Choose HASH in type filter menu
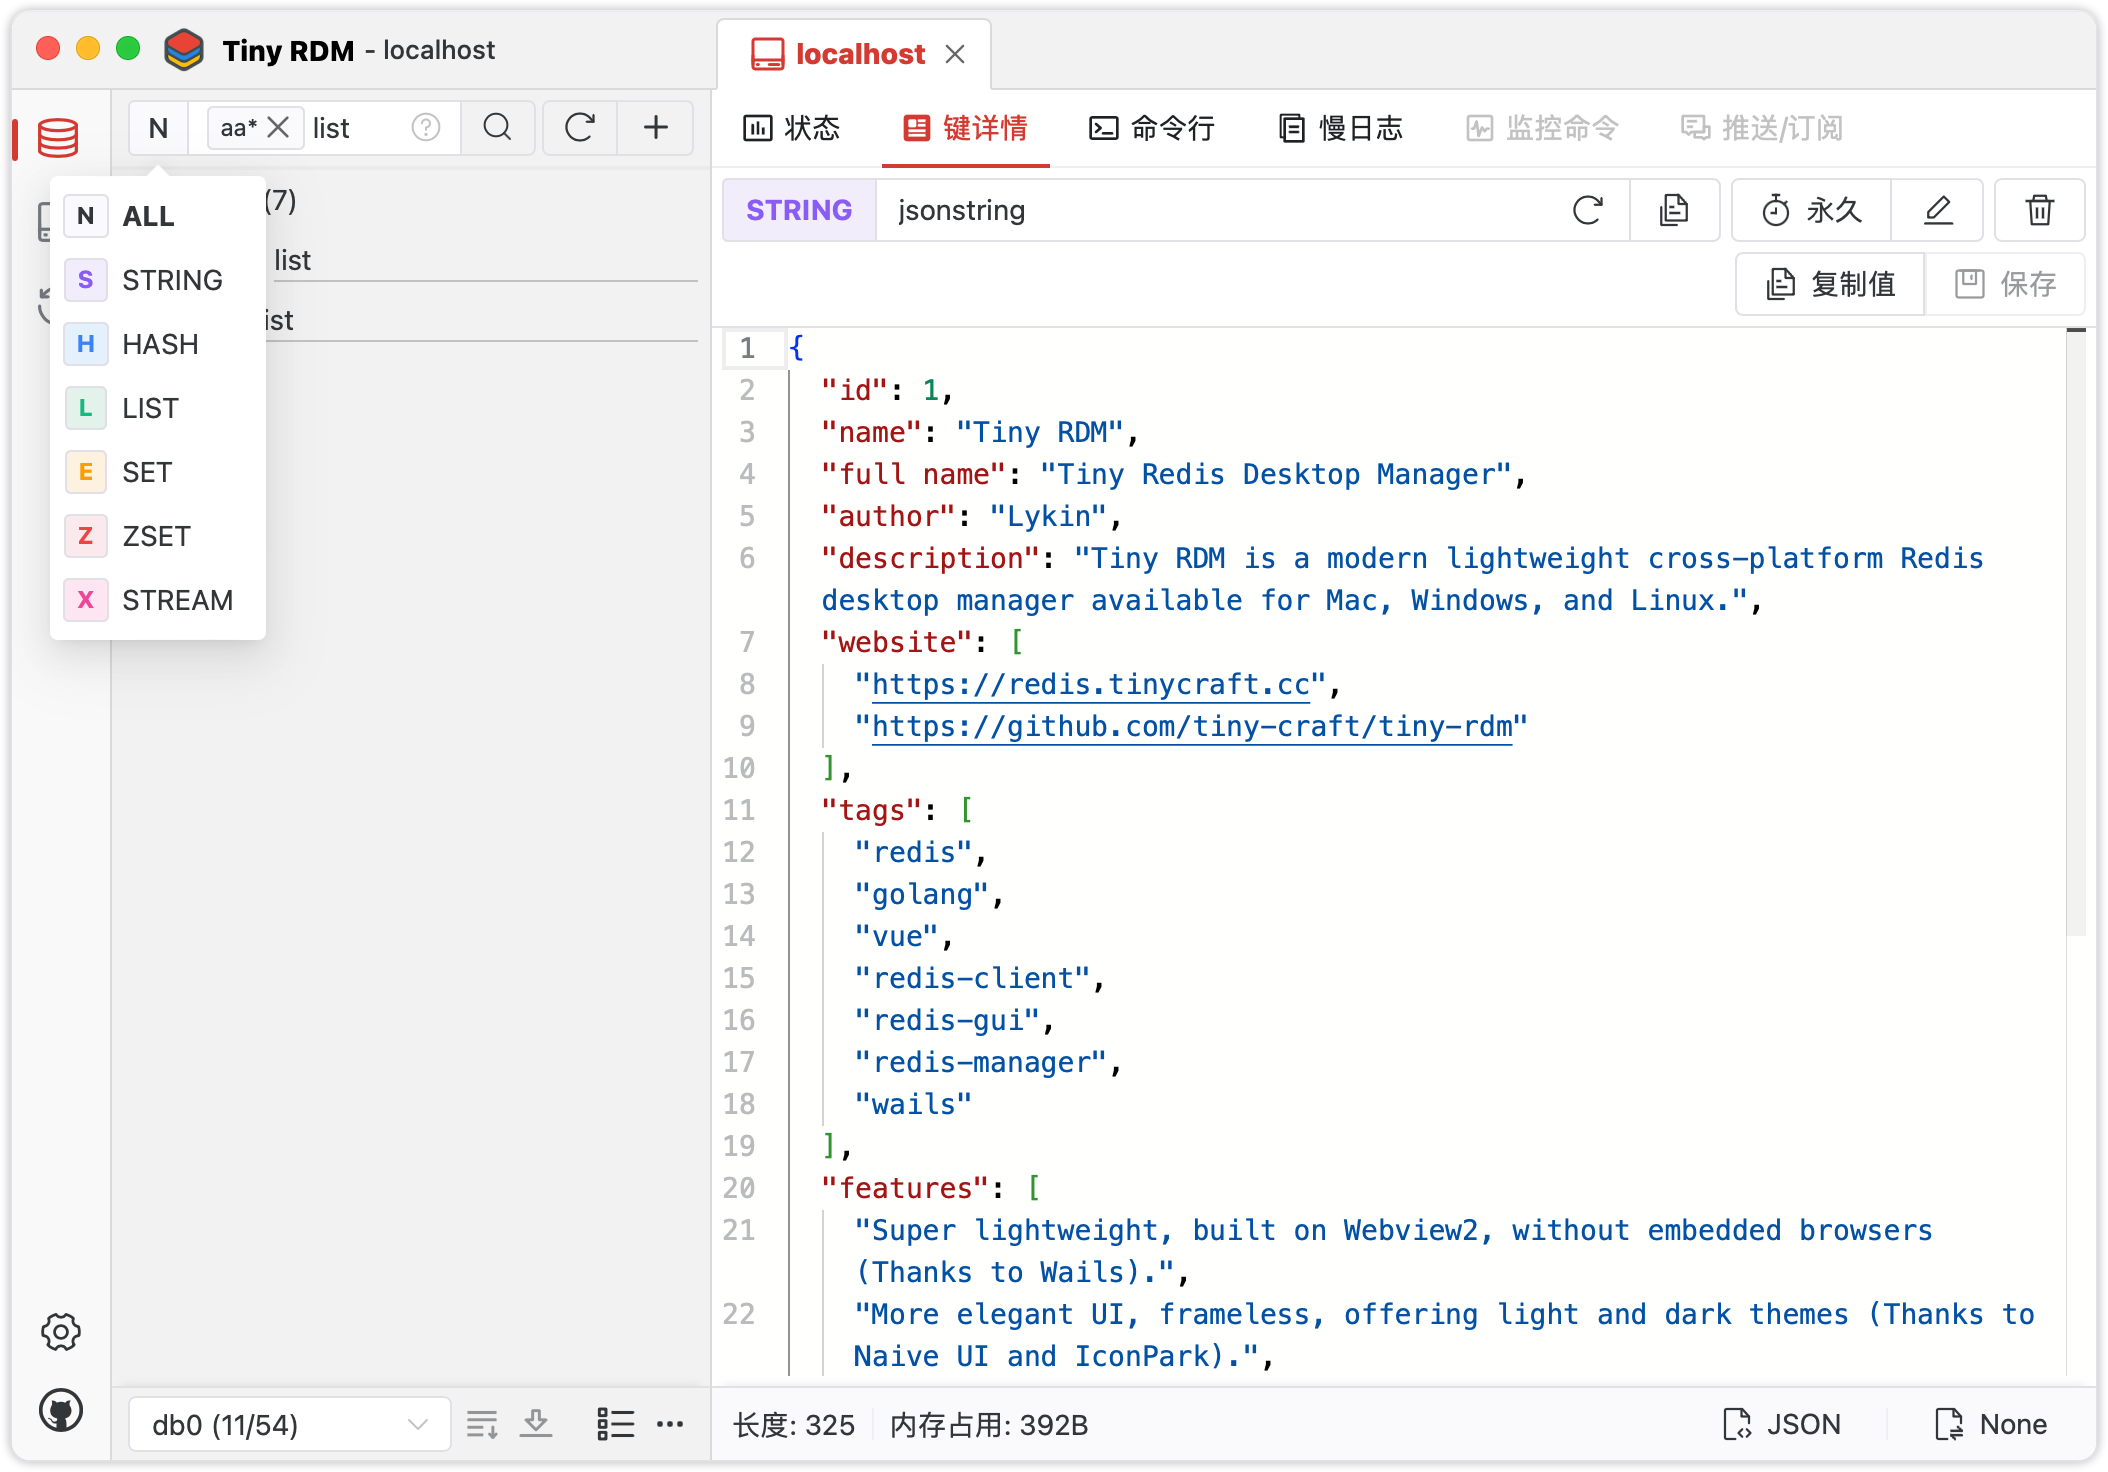 coord(158,344)
